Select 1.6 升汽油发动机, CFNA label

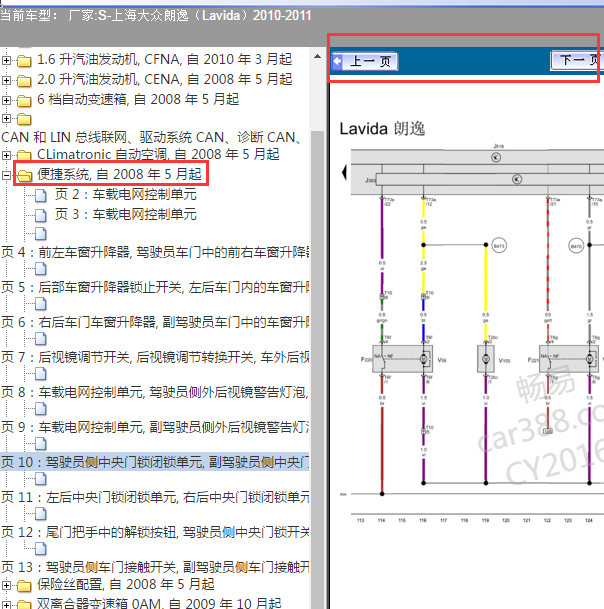point(164,59)
